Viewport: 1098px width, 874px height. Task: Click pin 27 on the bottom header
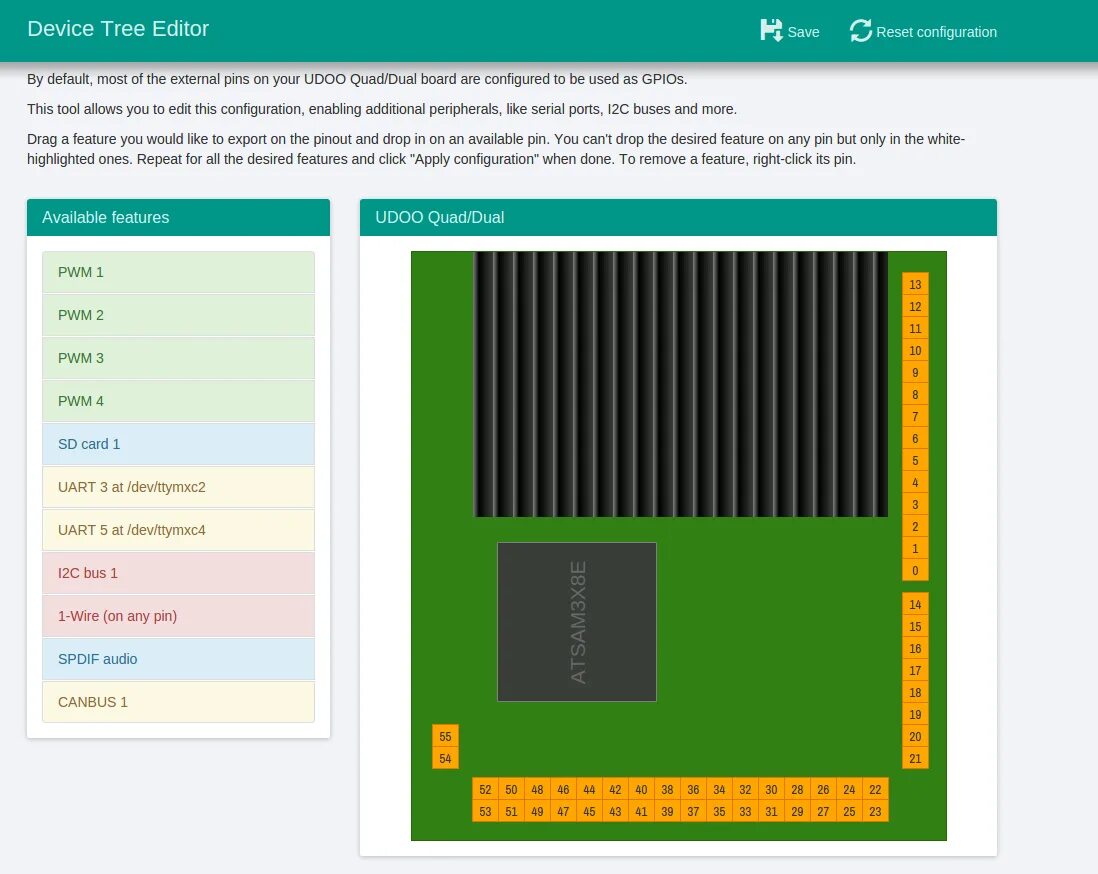pyautogui.click(x=824, y=812)
